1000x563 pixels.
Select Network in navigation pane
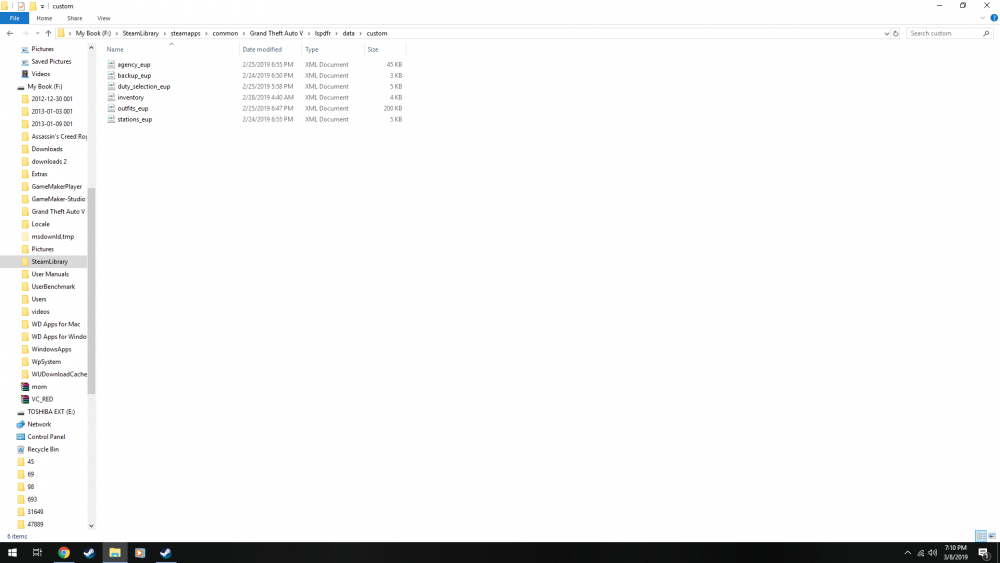39,425
